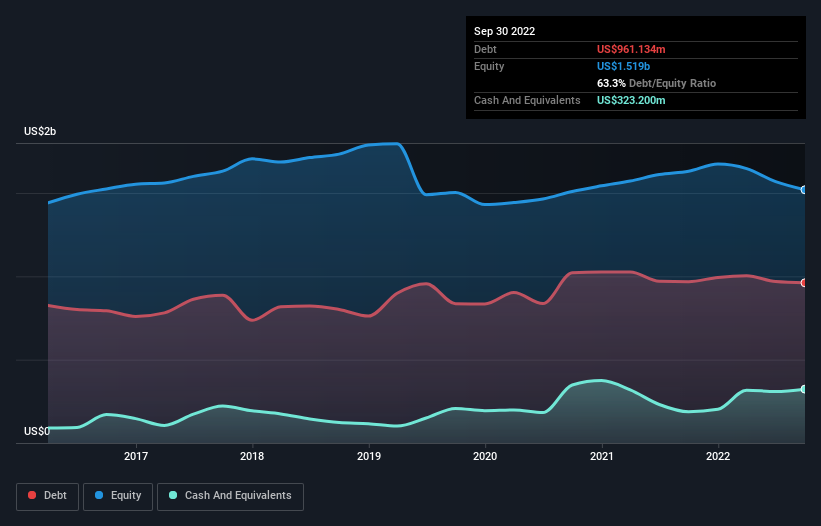The image size is (821, 526).
Task: Click the teal Cash endpoint marker
Action: pyautogui.click(x=804, y=389)
